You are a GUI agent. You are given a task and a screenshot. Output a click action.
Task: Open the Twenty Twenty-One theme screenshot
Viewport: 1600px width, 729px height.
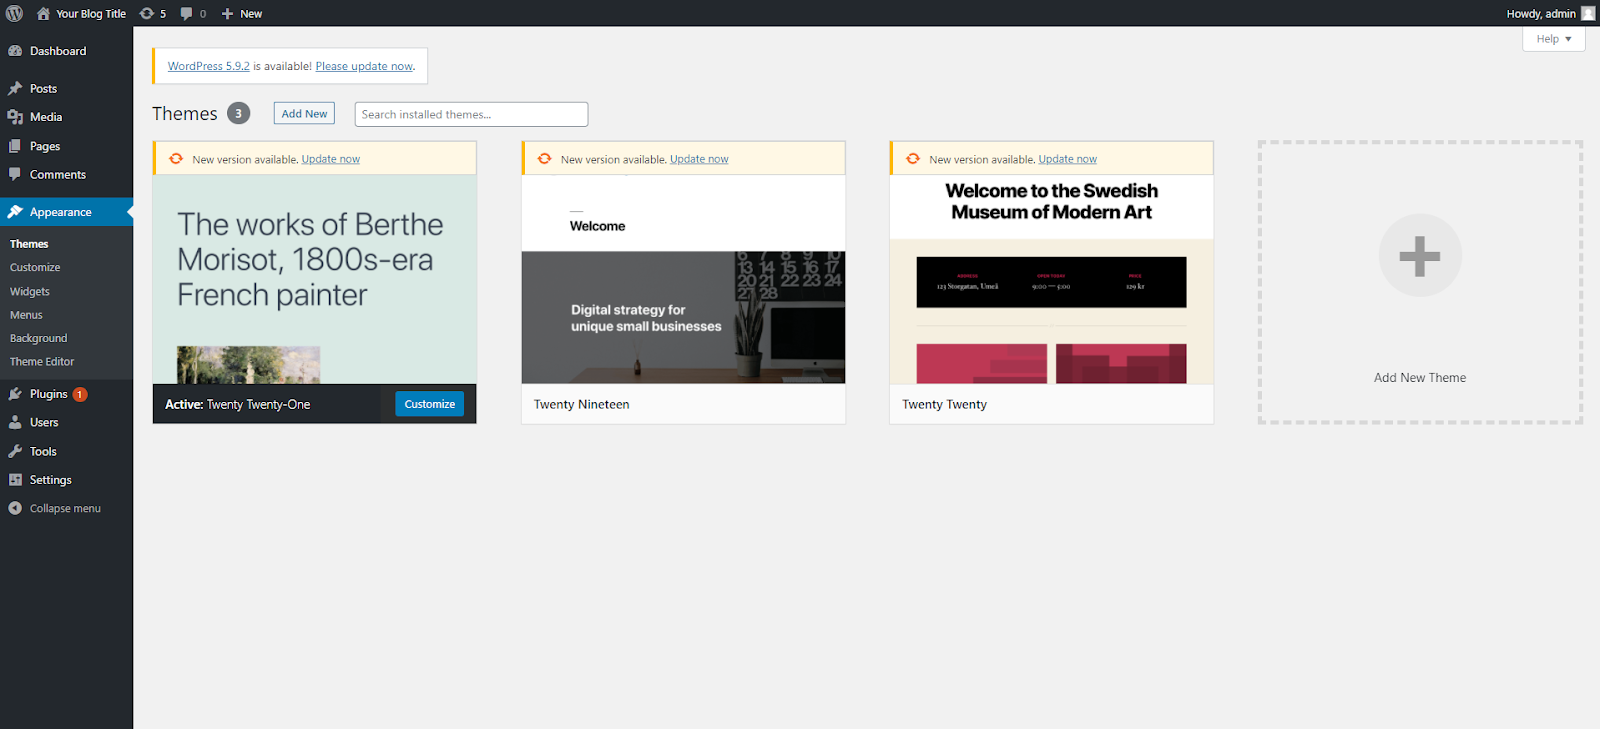pyautogui.click(x=315, y=279)
